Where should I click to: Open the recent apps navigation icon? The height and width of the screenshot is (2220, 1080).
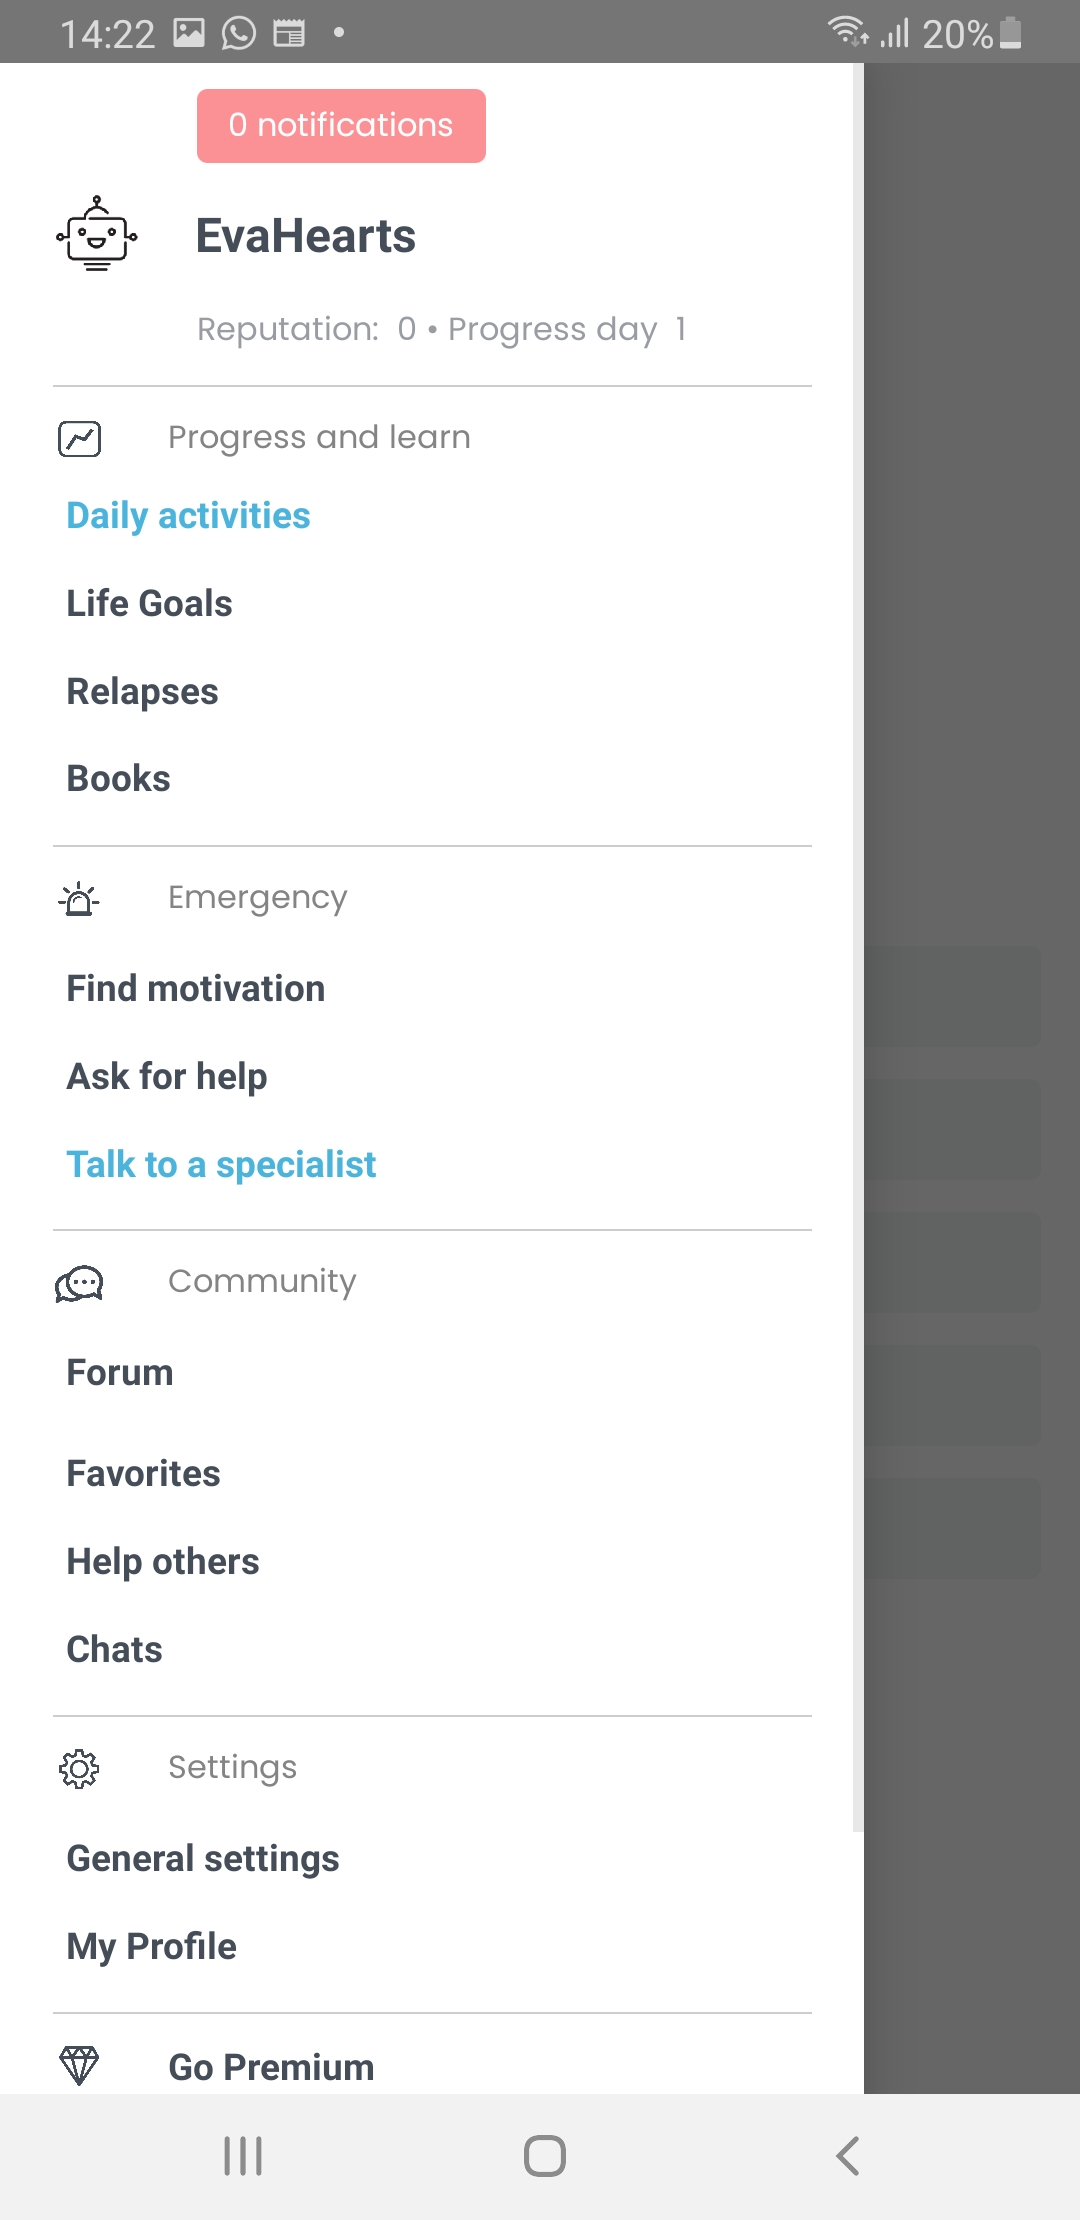(243, 2156)
